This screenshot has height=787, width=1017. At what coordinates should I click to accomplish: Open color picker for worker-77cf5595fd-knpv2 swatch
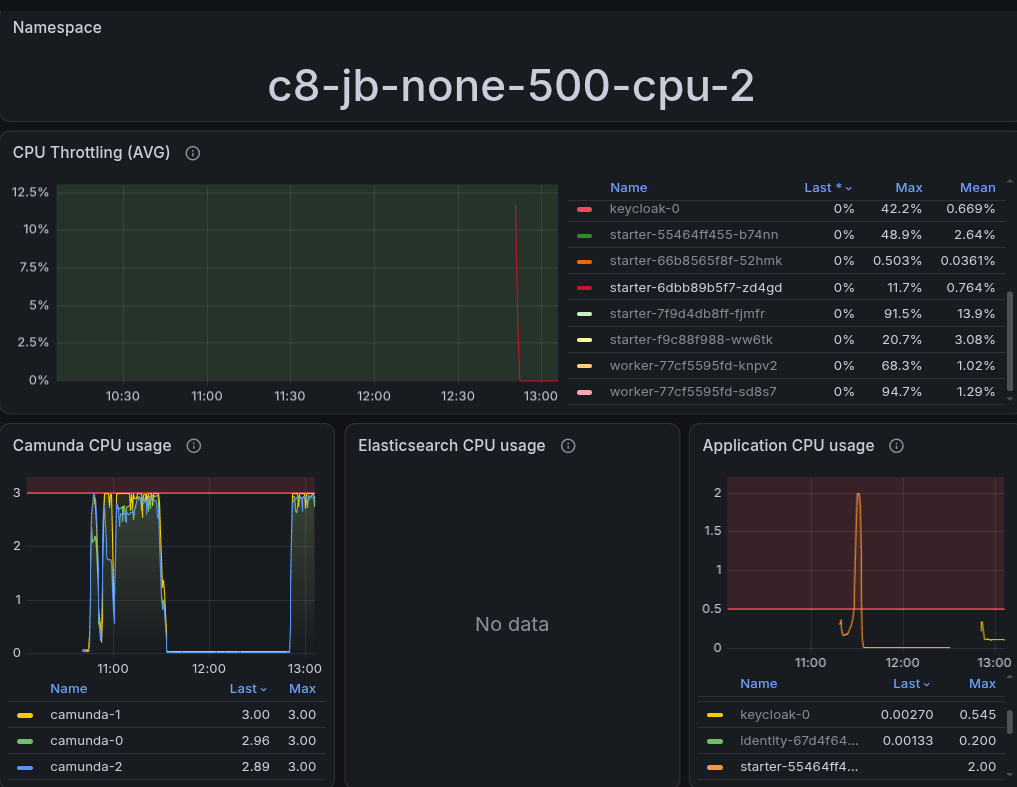pos(584,366)
